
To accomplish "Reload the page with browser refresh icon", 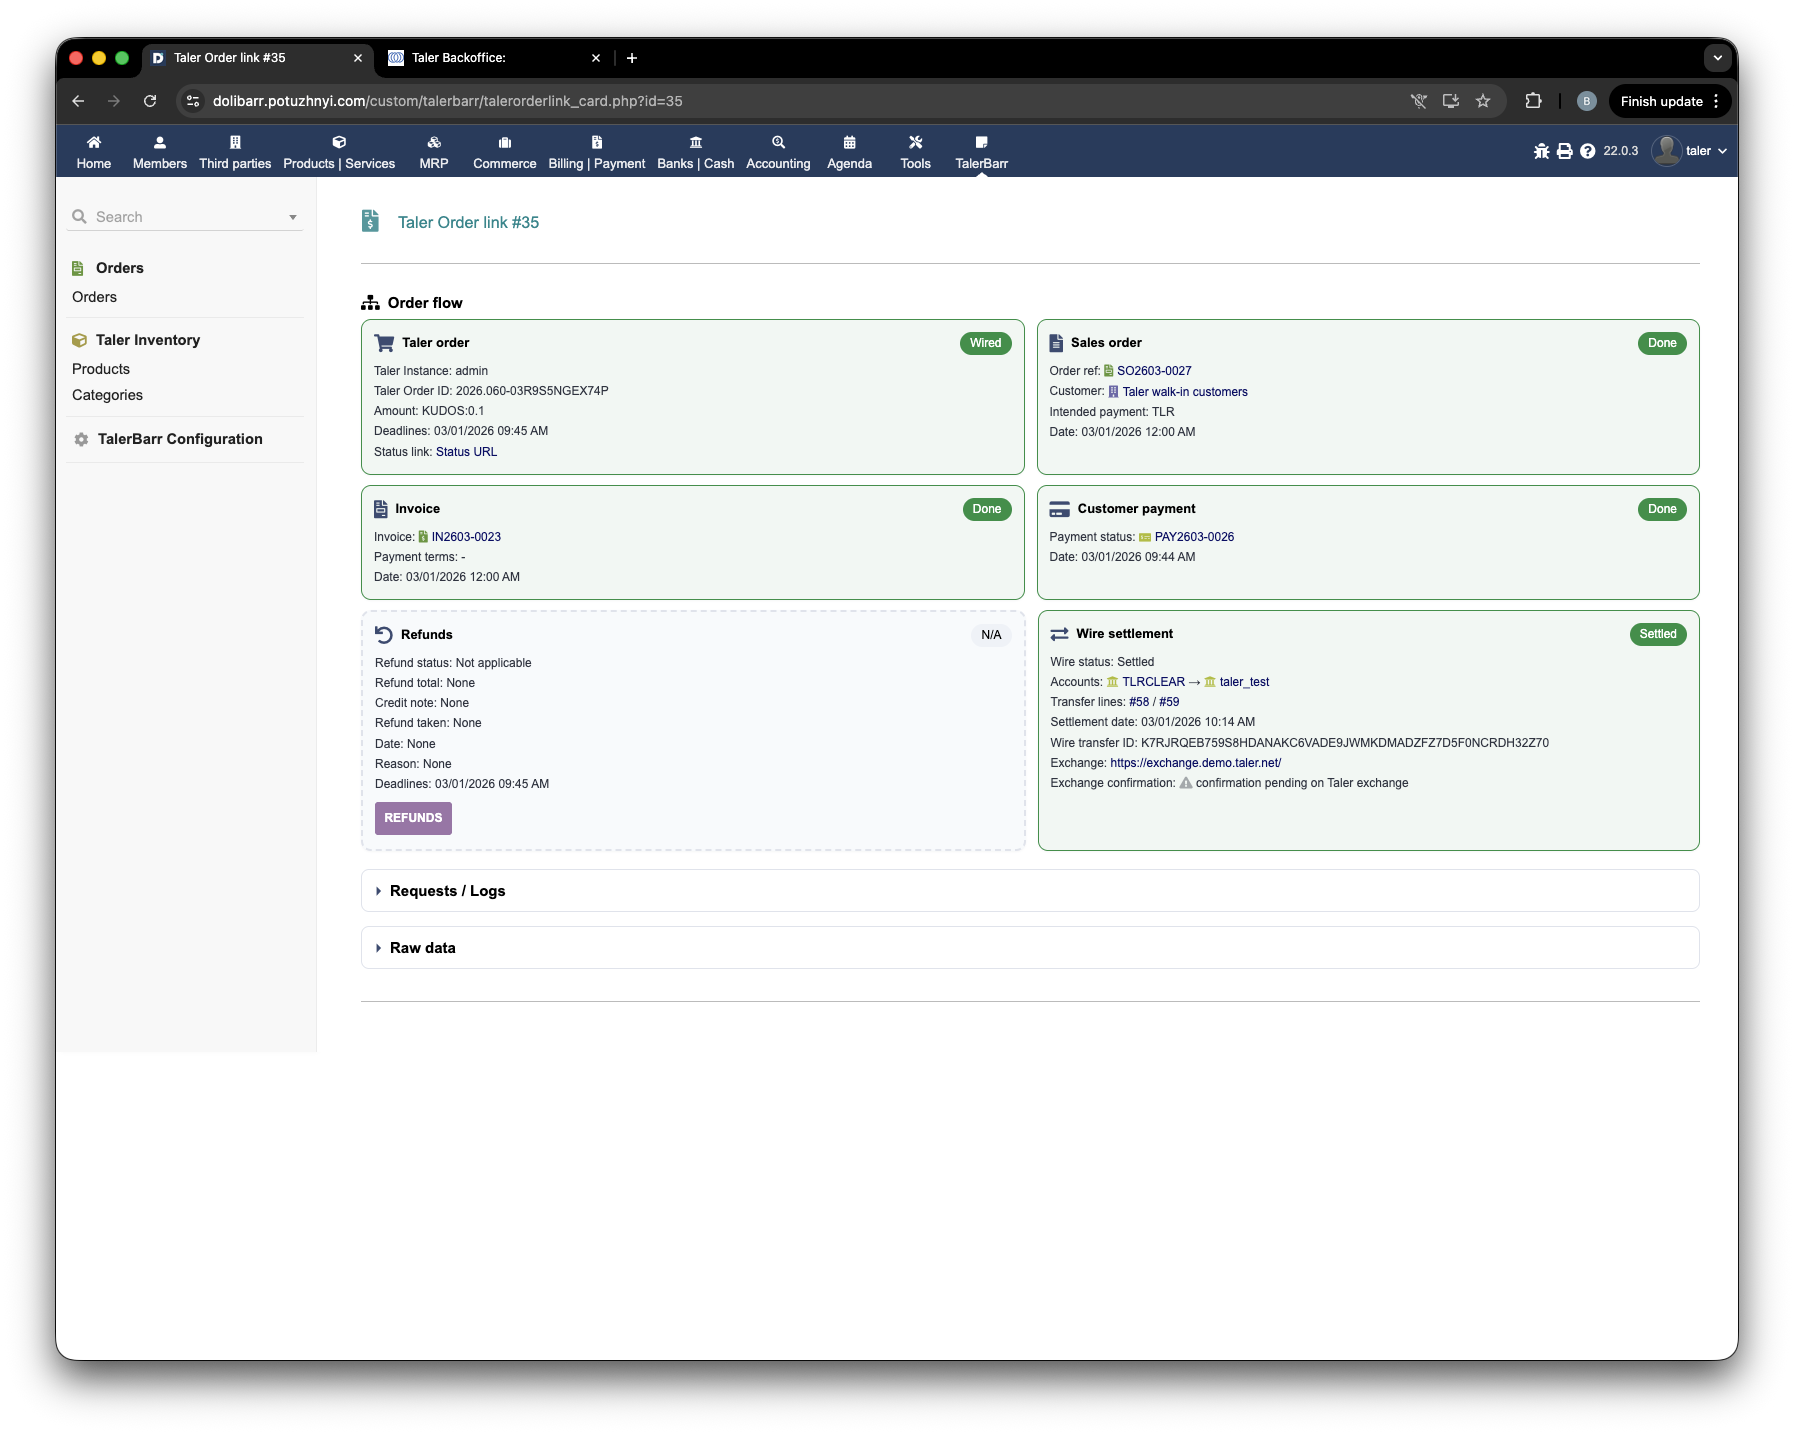I will click(150, 101).
